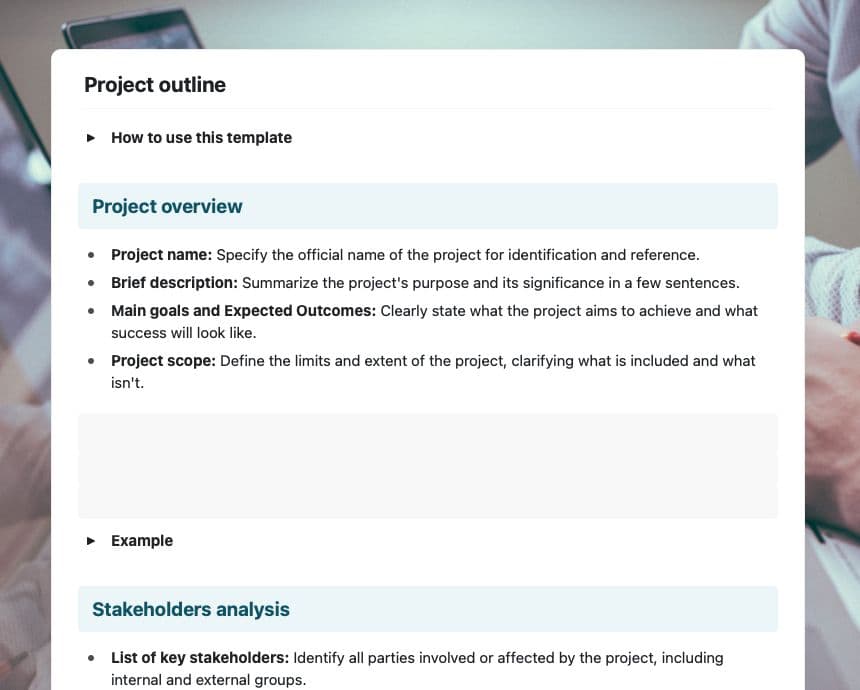Click the bullet beside "Main goals and Expected Outcomes"
860x690 pixels.
pyautogui.click(x=92, y=311)
